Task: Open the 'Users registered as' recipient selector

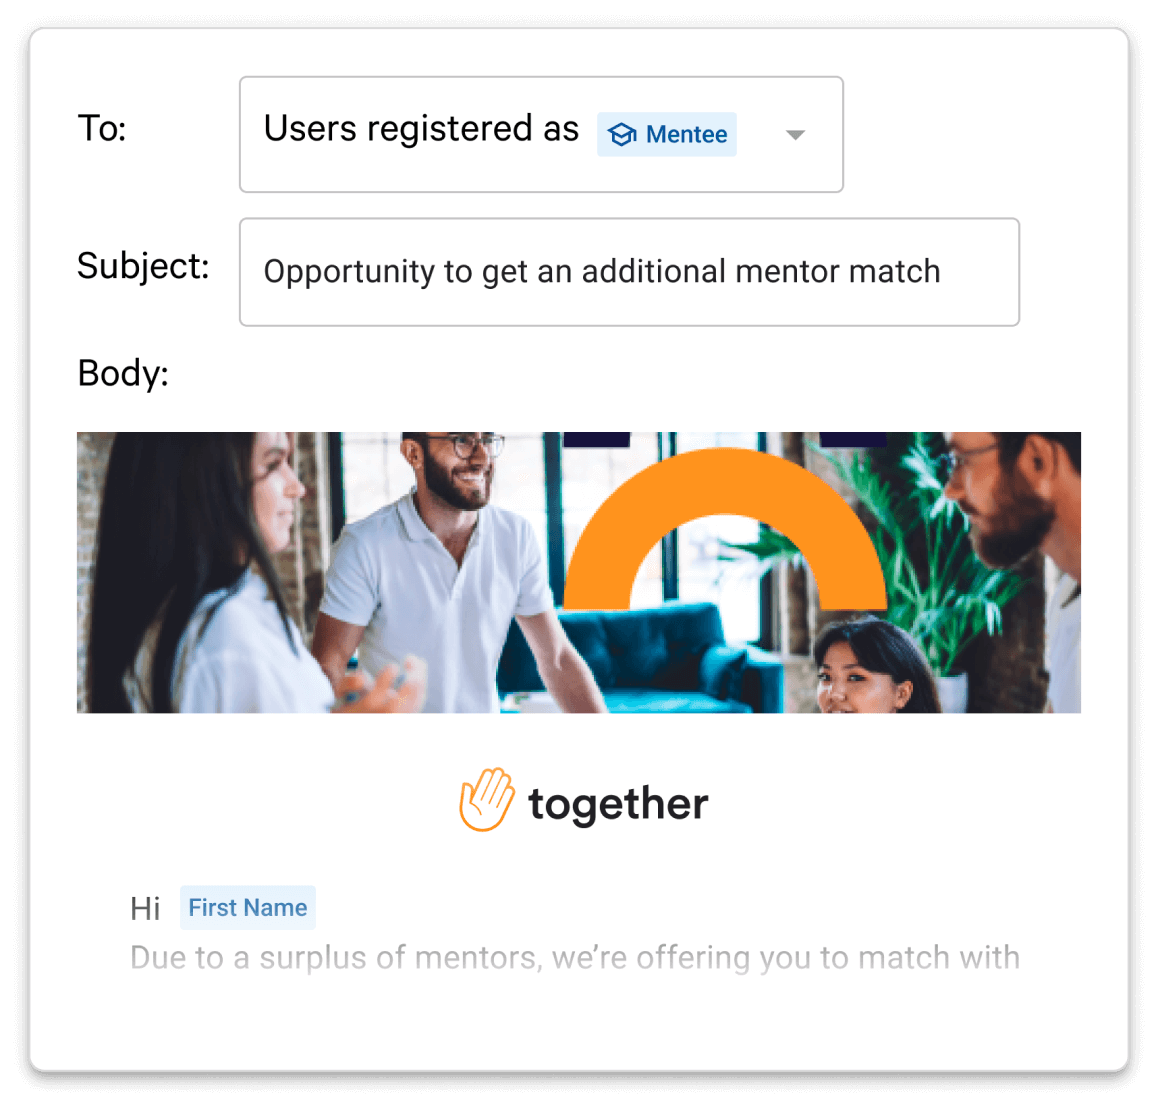Action: 541,134
